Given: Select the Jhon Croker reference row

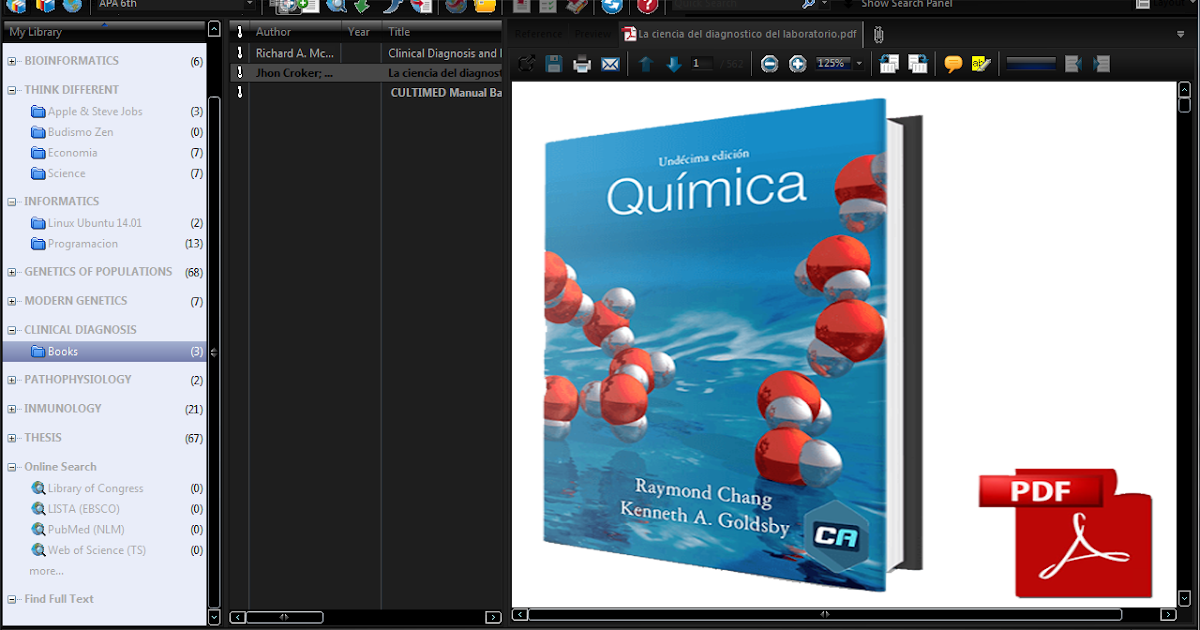Looking at the screenshot, I should pyautogui.click(x=366, y=73).
